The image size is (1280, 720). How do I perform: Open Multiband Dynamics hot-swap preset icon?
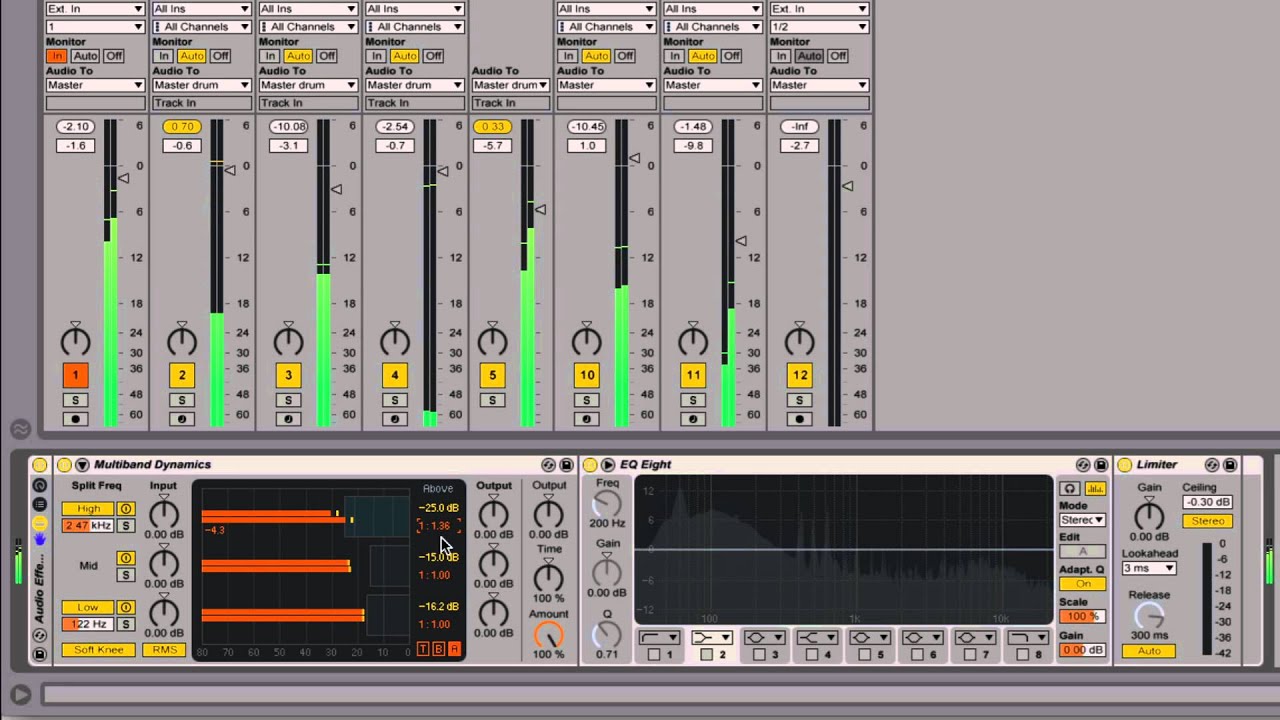click(548, 465)
